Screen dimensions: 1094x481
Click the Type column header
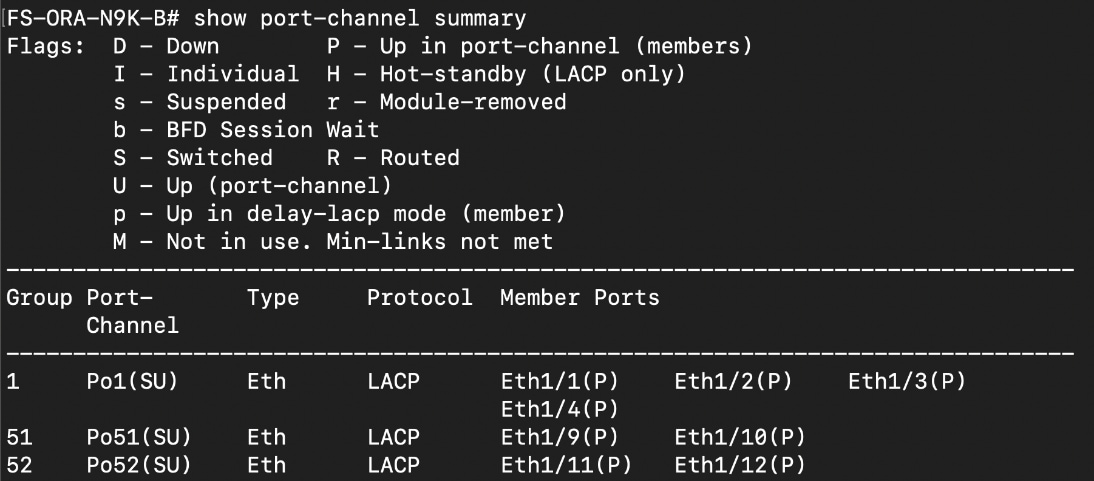tap(273, 298)
